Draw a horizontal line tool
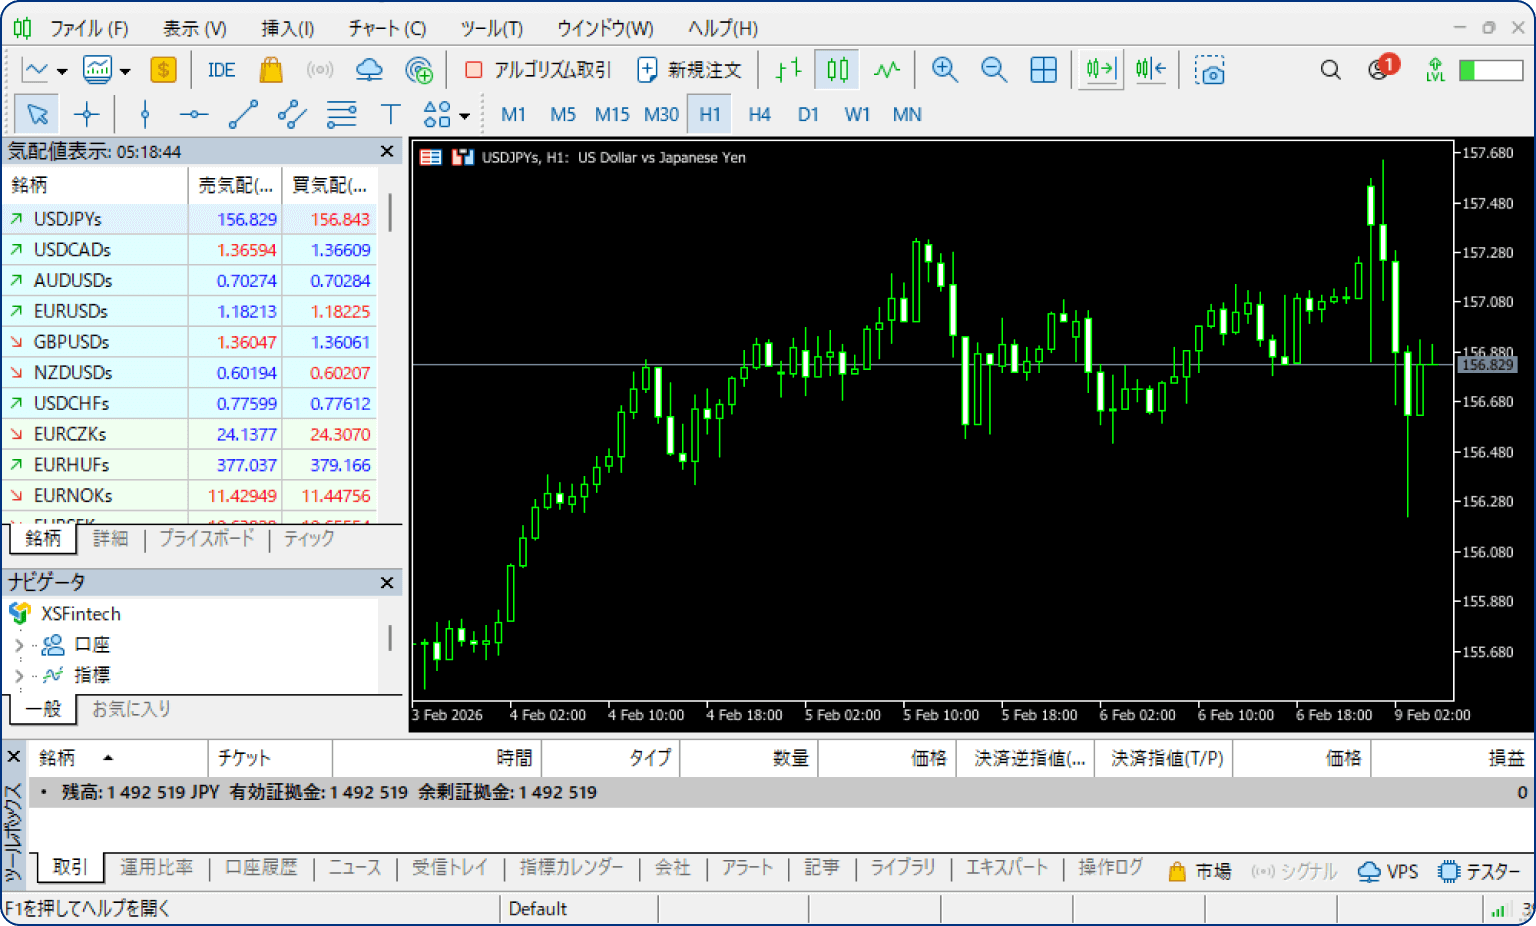Screen dimensions: 1536x926 pyautogui.click(x=193, y=115)
